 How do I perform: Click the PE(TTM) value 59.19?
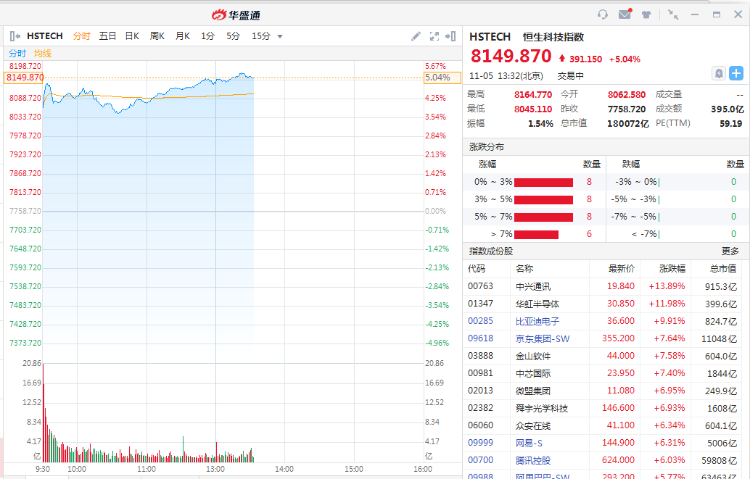tap(731, 123)
